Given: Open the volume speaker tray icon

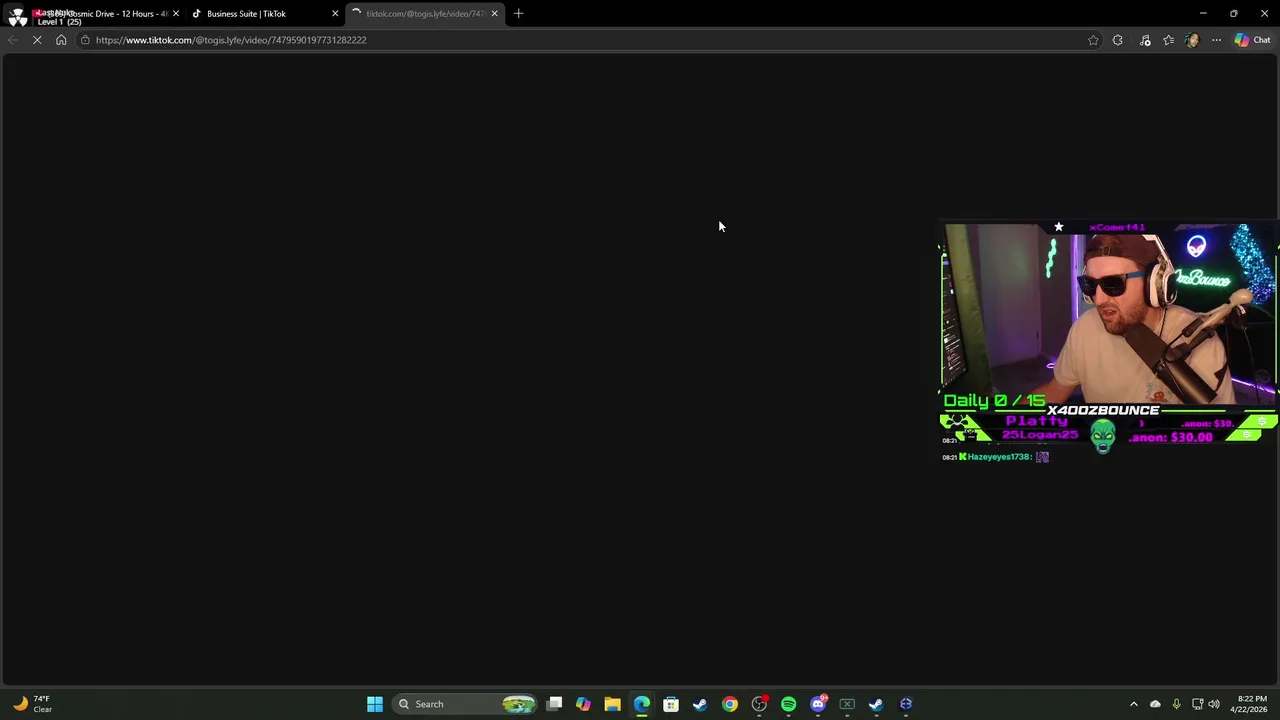Looking at the screenshot, I should [1214, 704].
